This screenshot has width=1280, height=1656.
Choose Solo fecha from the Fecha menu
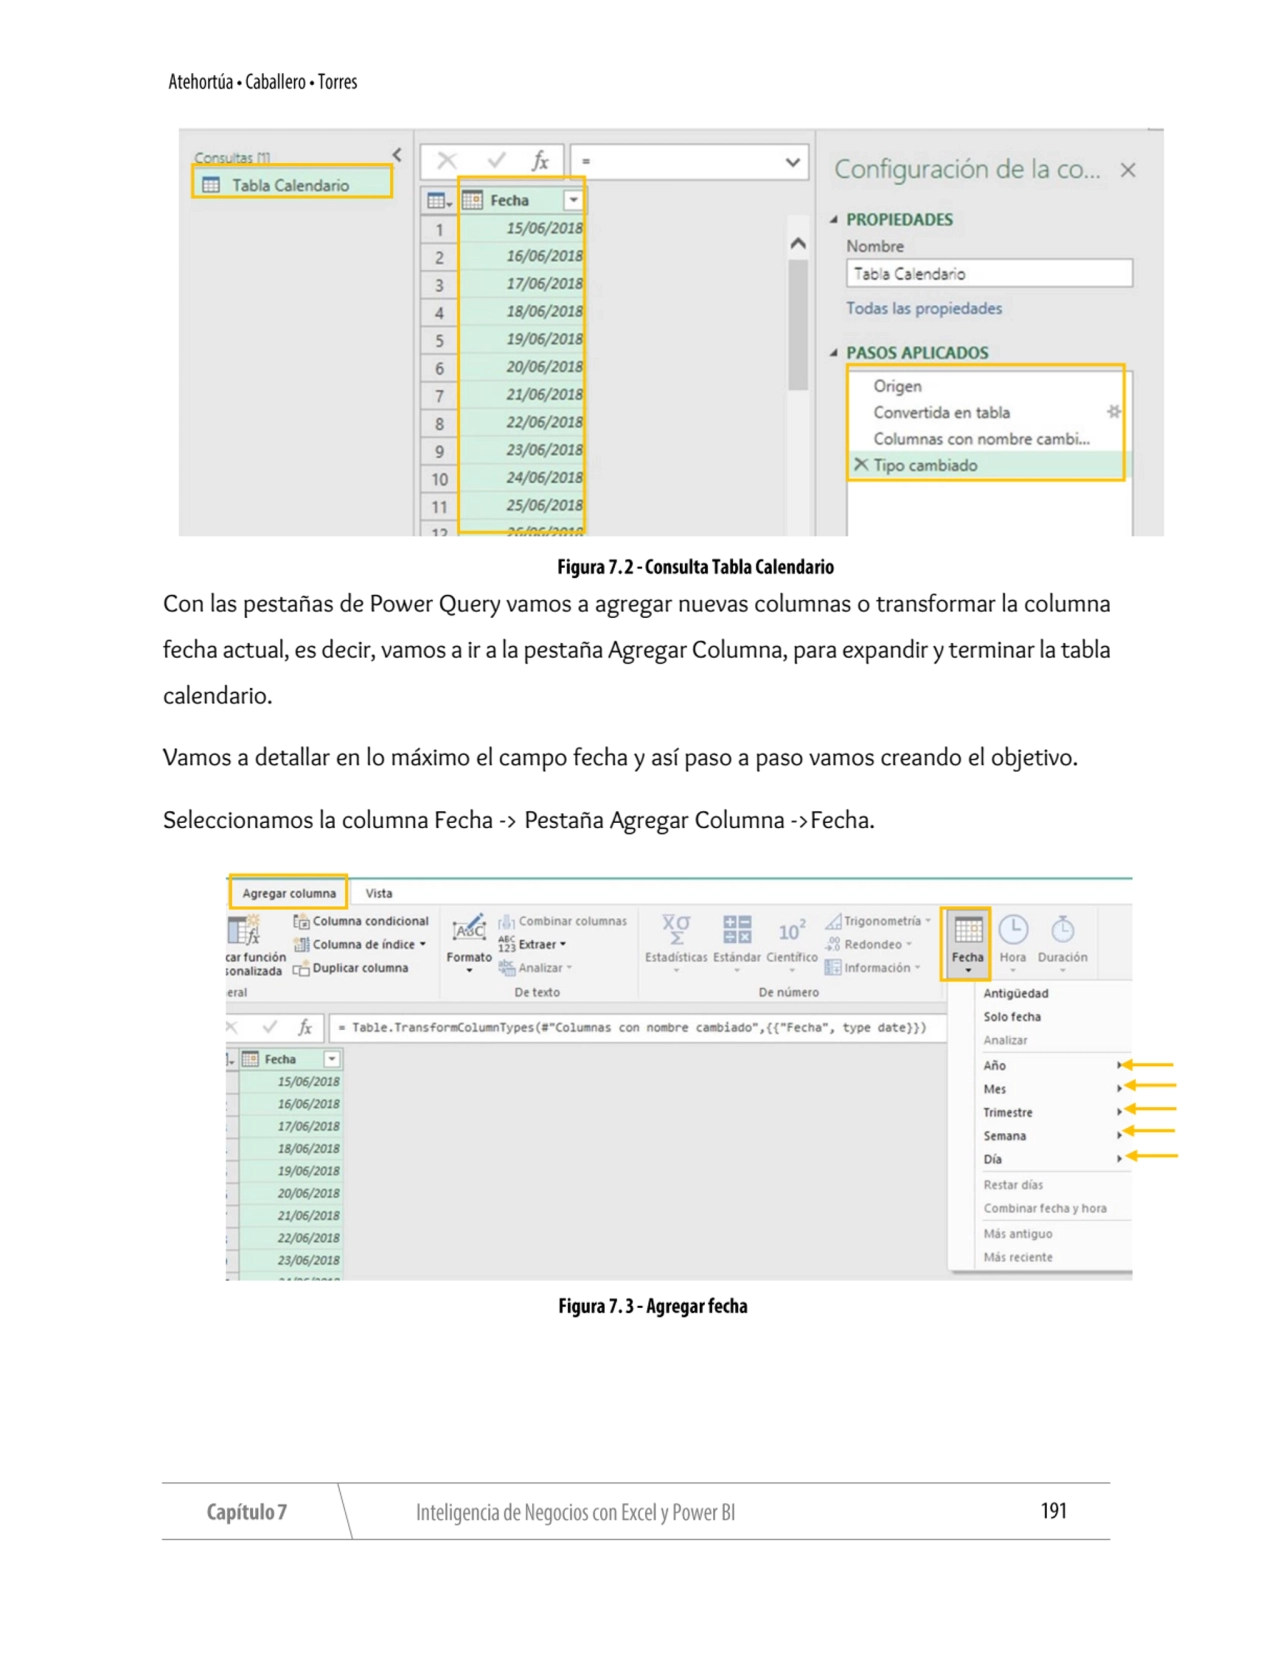click(1012, 1017)
